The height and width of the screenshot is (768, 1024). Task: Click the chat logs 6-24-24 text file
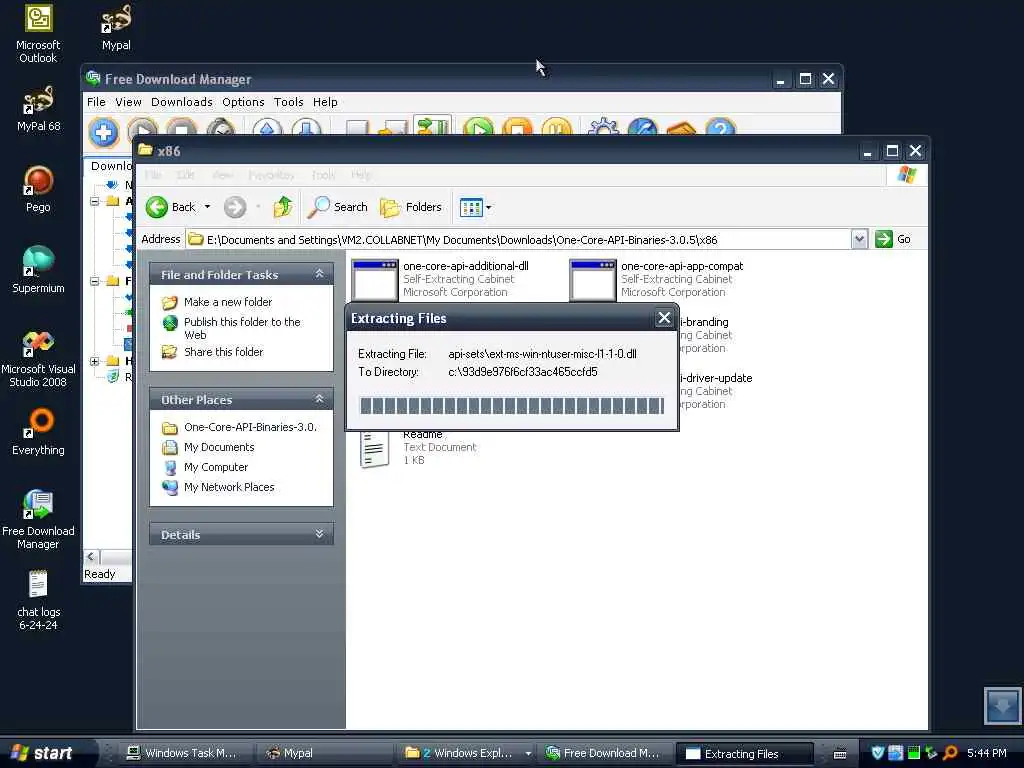[38, 601]
